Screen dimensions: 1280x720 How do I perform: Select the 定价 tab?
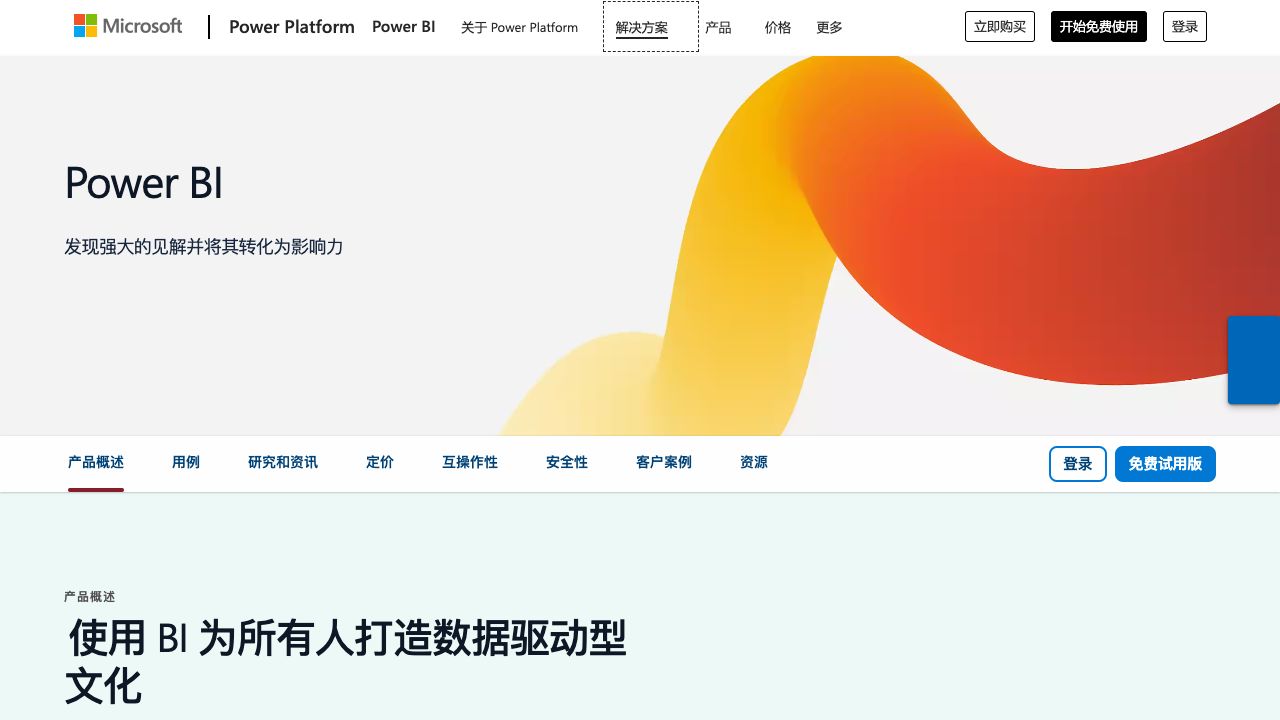click(x=380, y=462)
